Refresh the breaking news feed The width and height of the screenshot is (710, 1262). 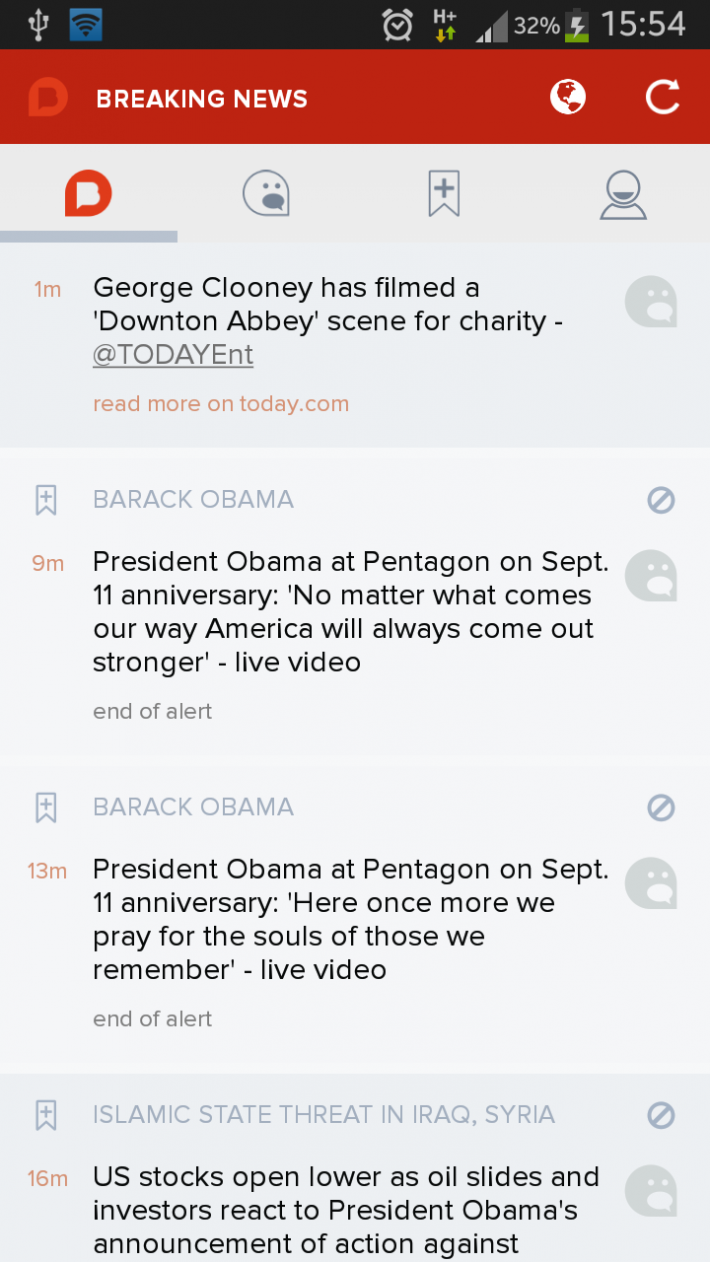click(x=662, y=97)
